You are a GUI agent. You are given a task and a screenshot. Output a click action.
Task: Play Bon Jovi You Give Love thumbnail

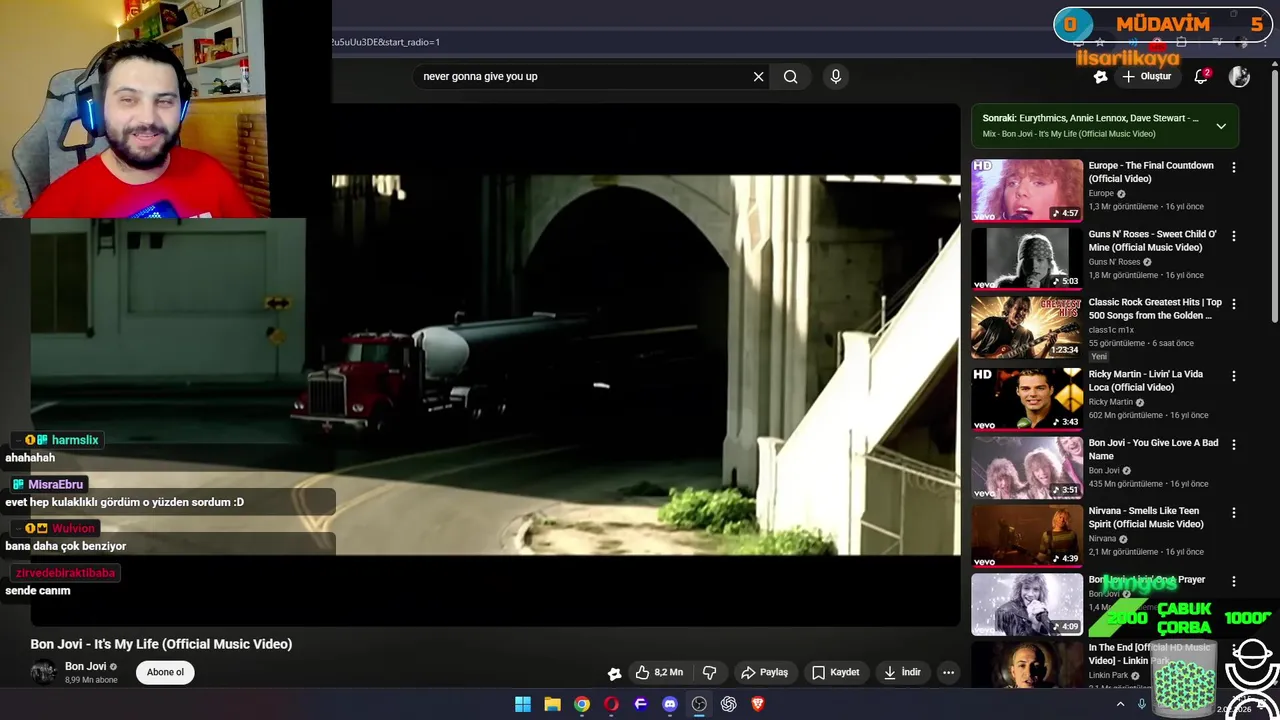pyautogui.click(x=1027, y=466)
